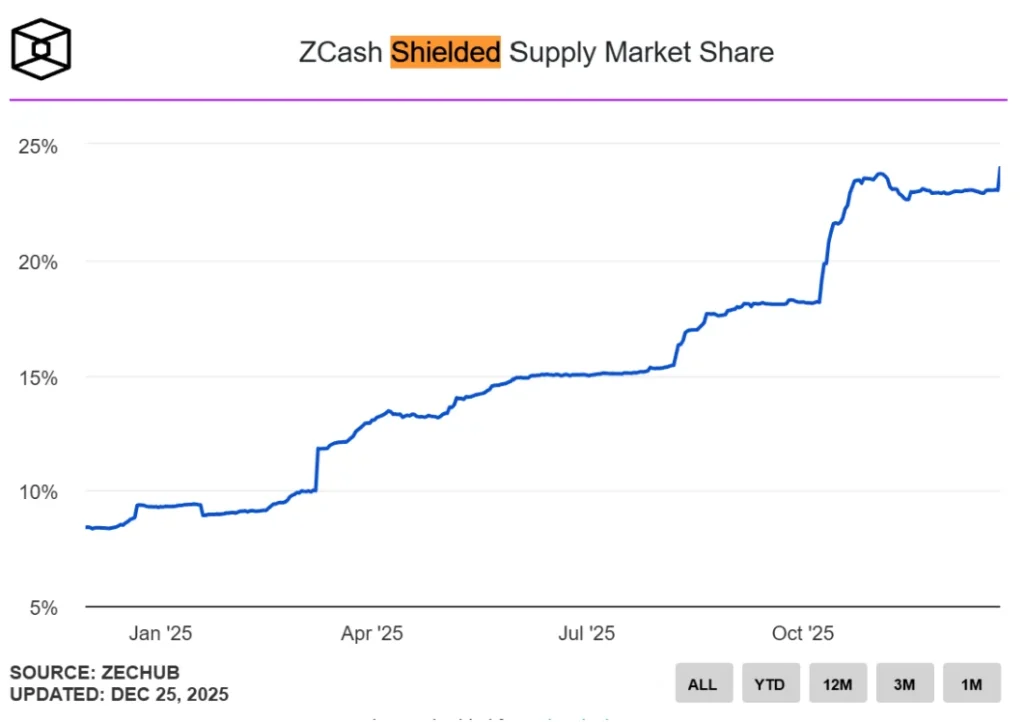The height and width of the screenshot is (722, 1024).
Task: Select the 3M time range
Action: [904, 683]
